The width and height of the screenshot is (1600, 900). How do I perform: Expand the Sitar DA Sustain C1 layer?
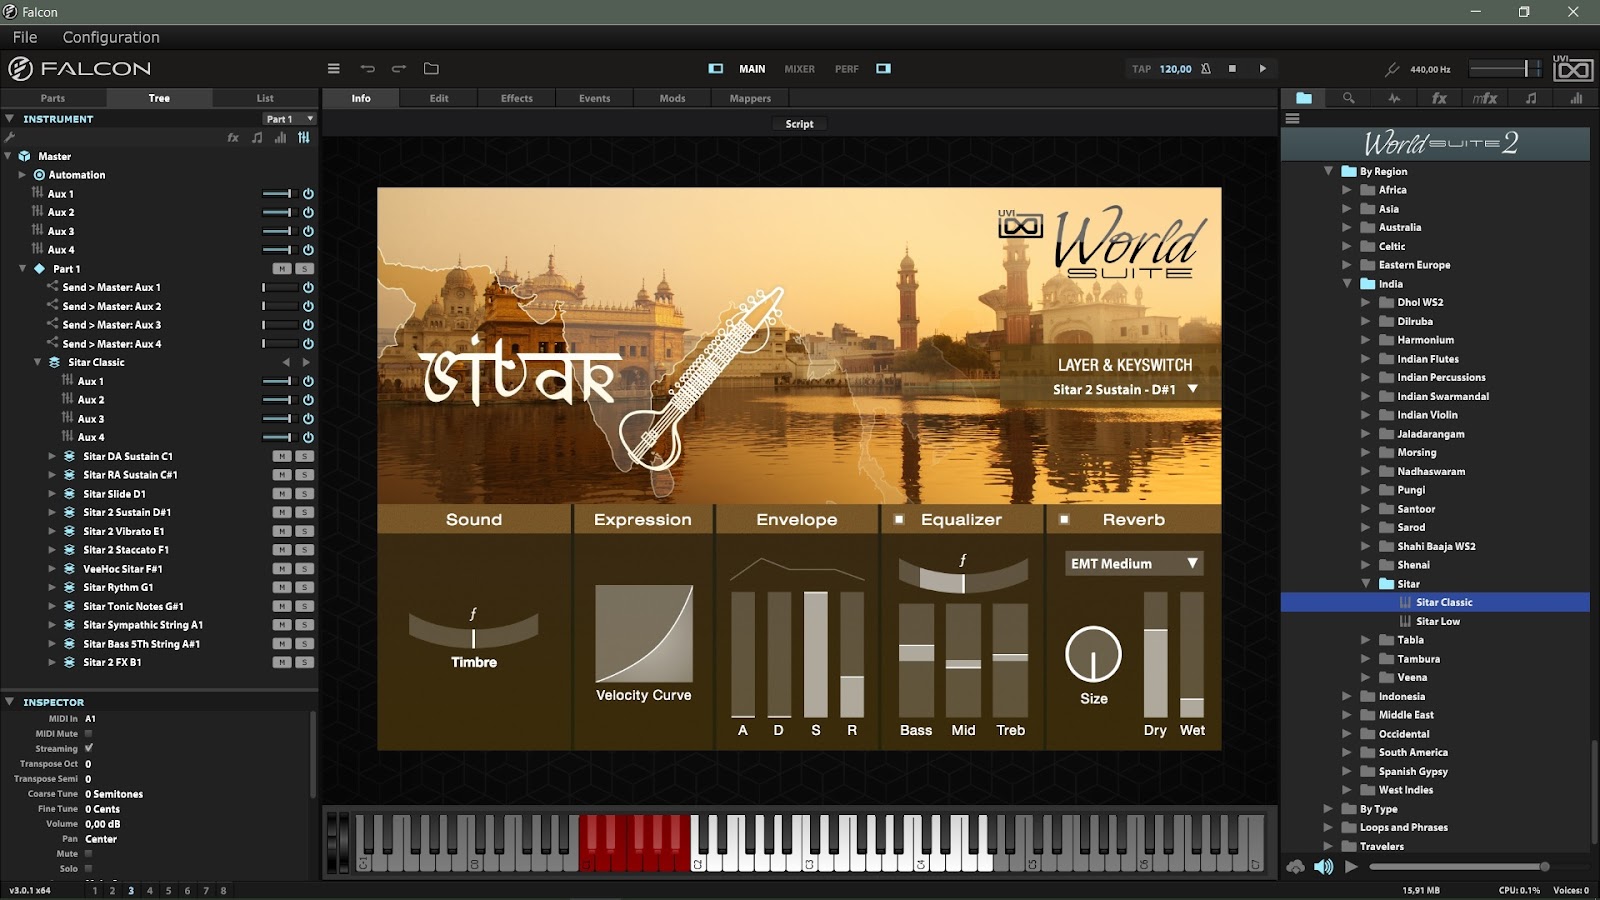coord(52,456)
